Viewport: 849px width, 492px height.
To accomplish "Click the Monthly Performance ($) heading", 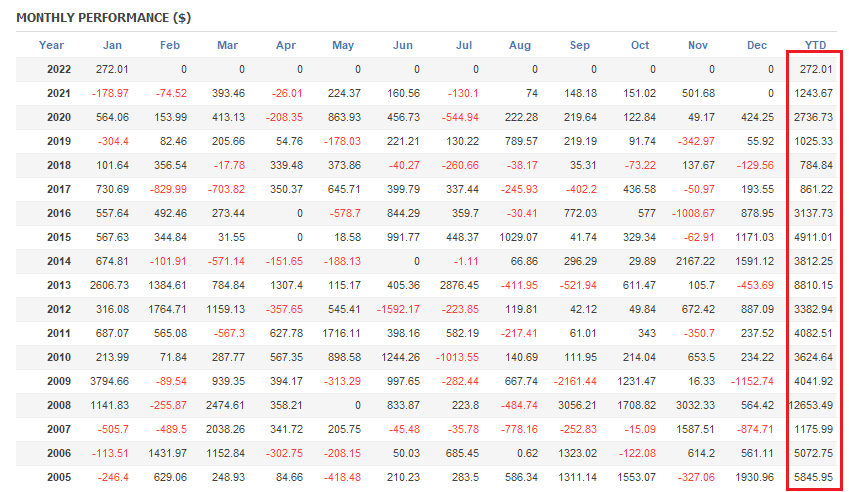I will [x=104, y=18].
